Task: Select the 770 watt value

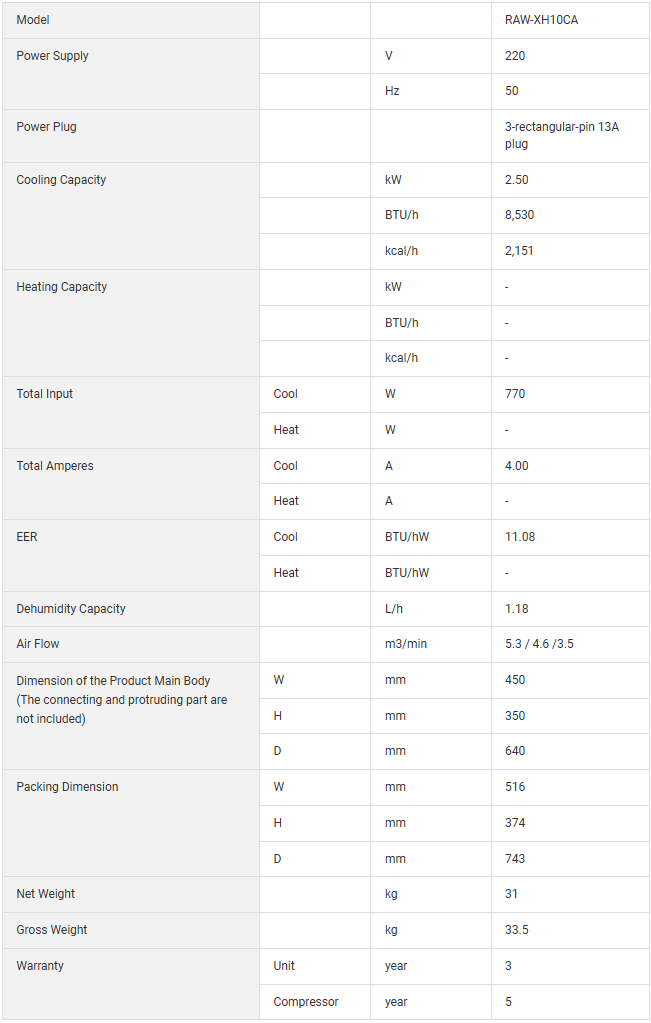Action: click(x=515, y=394)
